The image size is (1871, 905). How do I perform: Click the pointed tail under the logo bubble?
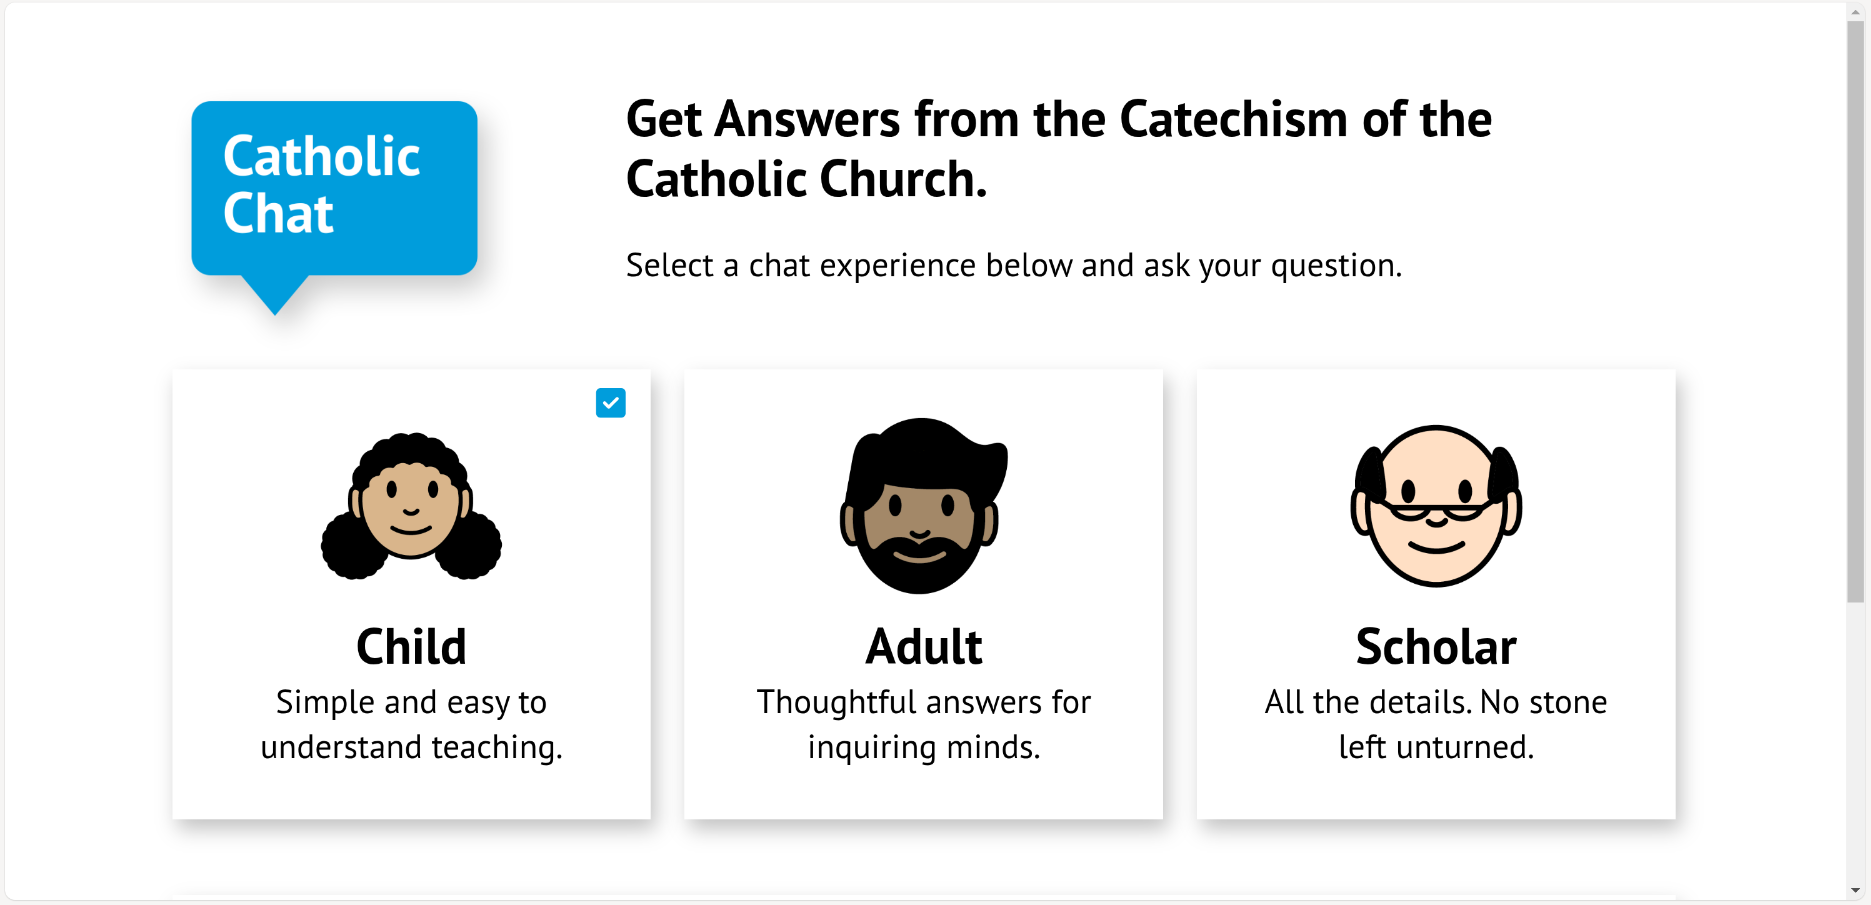(275, 295)
